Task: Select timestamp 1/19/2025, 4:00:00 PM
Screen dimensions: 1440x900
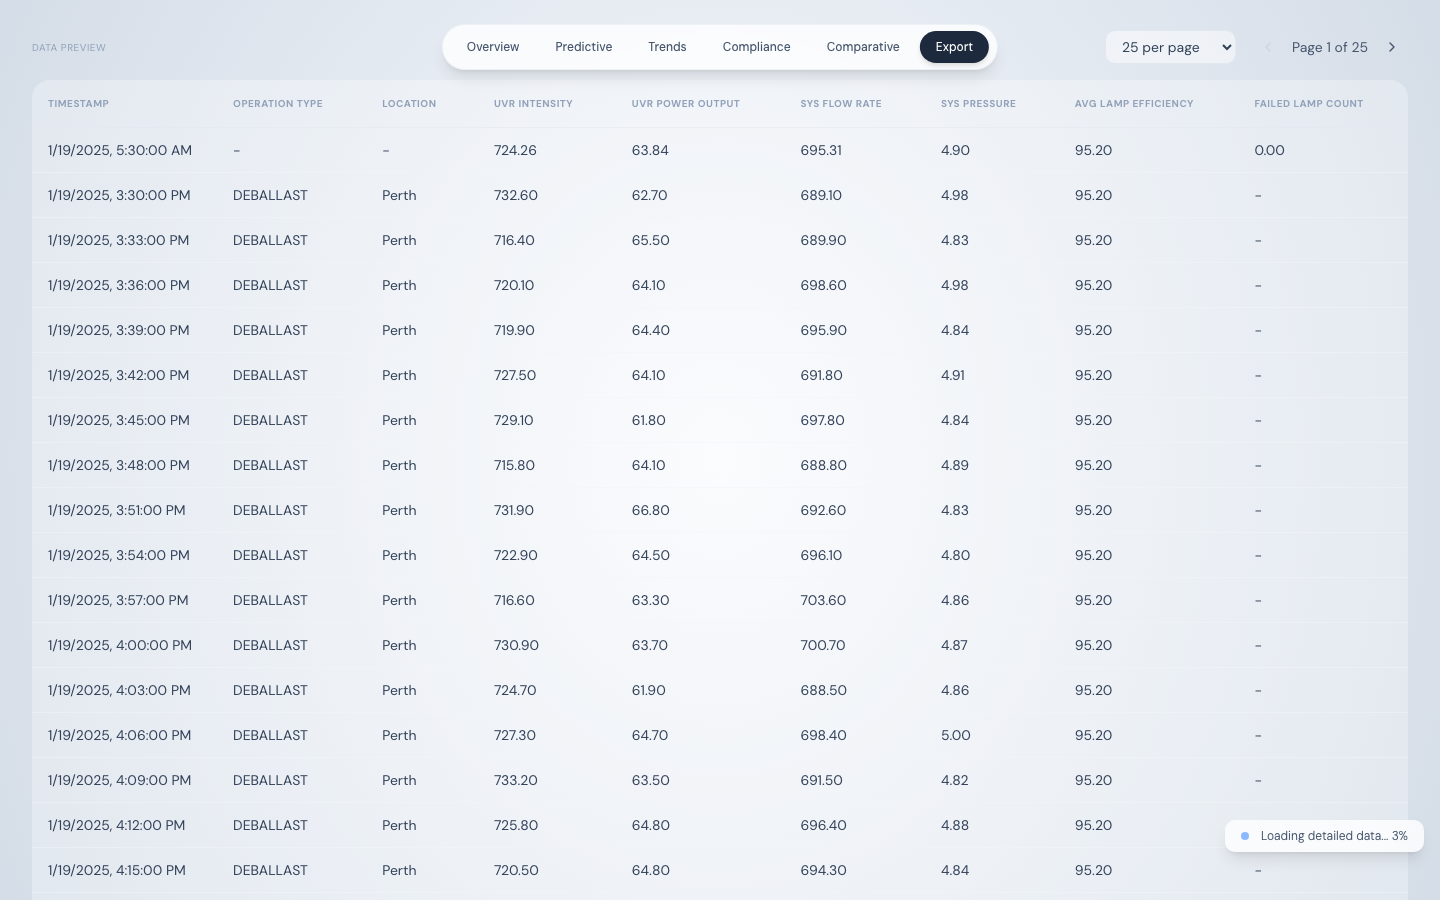Action: click(x=120, y=645)
